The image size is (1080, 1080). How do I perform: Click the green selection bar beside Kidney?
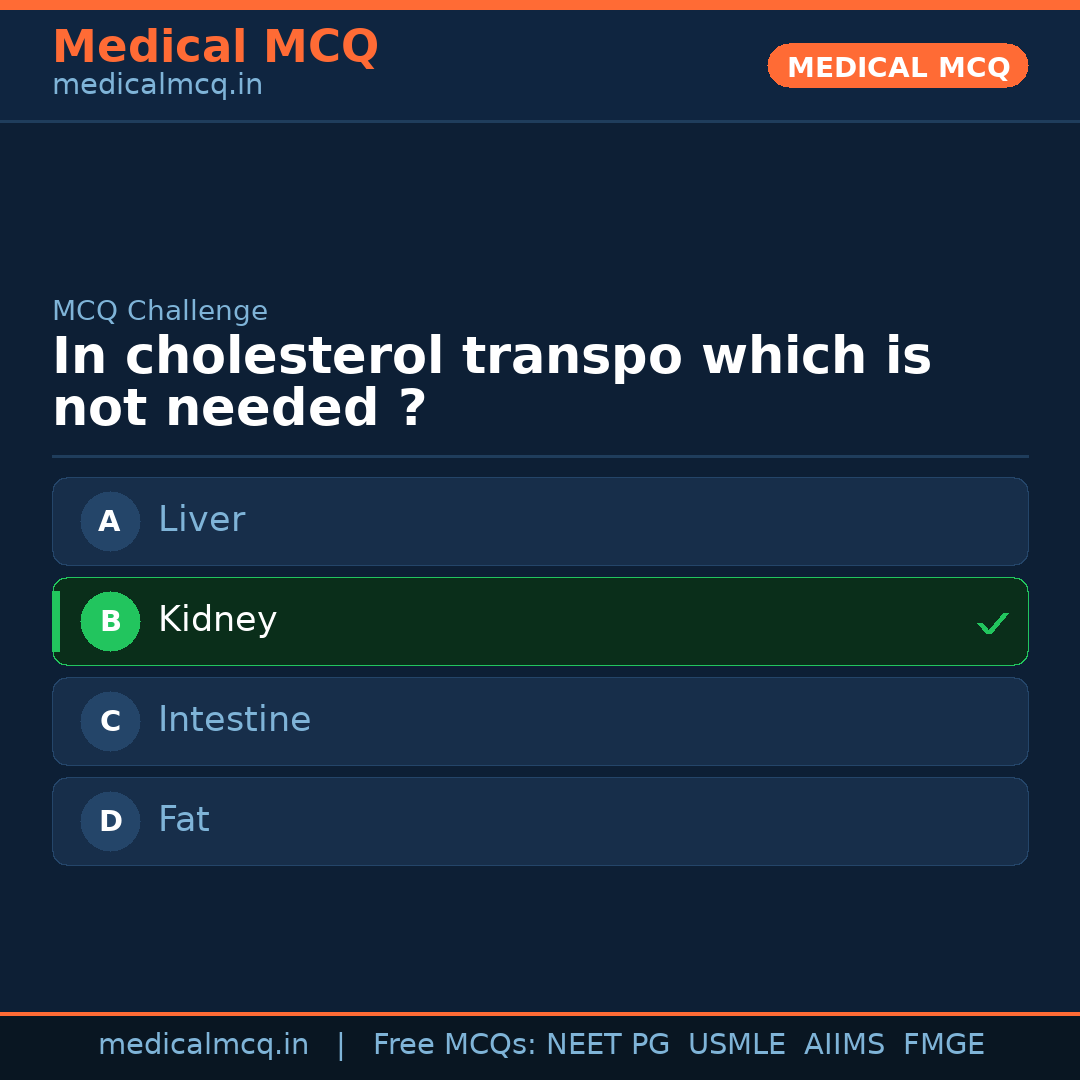pyautogui.click(x=56, y=621)
